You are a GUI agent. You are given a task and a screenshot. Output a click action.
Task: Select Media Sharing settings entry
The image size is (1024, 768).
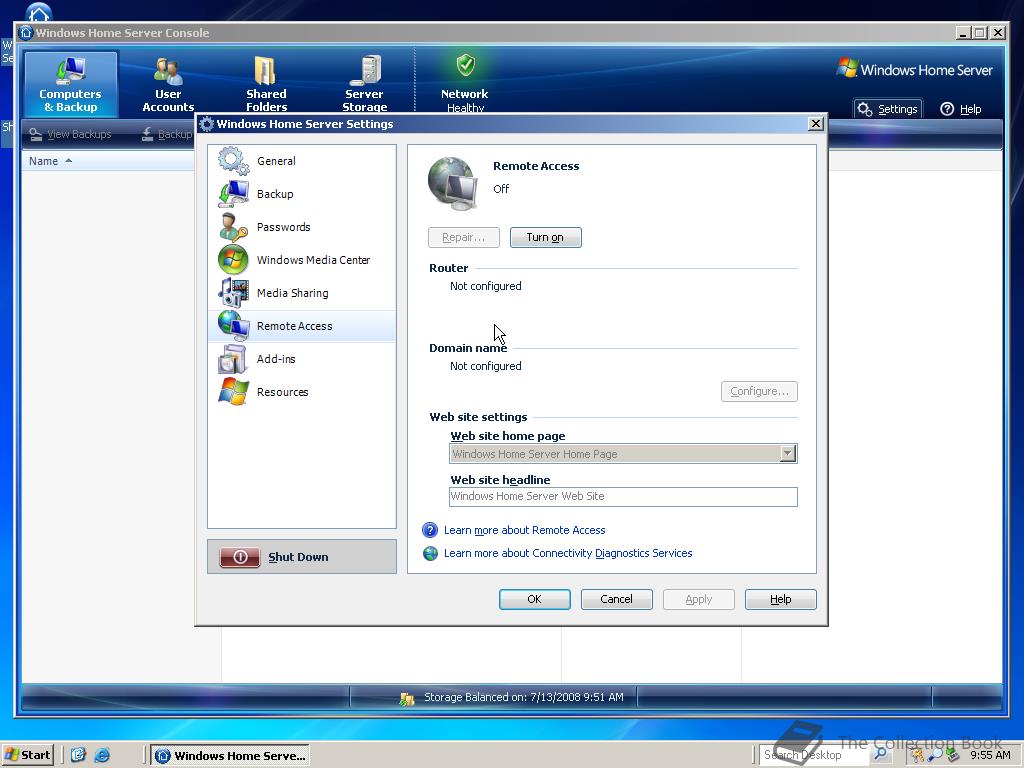[x=302, y=293]
